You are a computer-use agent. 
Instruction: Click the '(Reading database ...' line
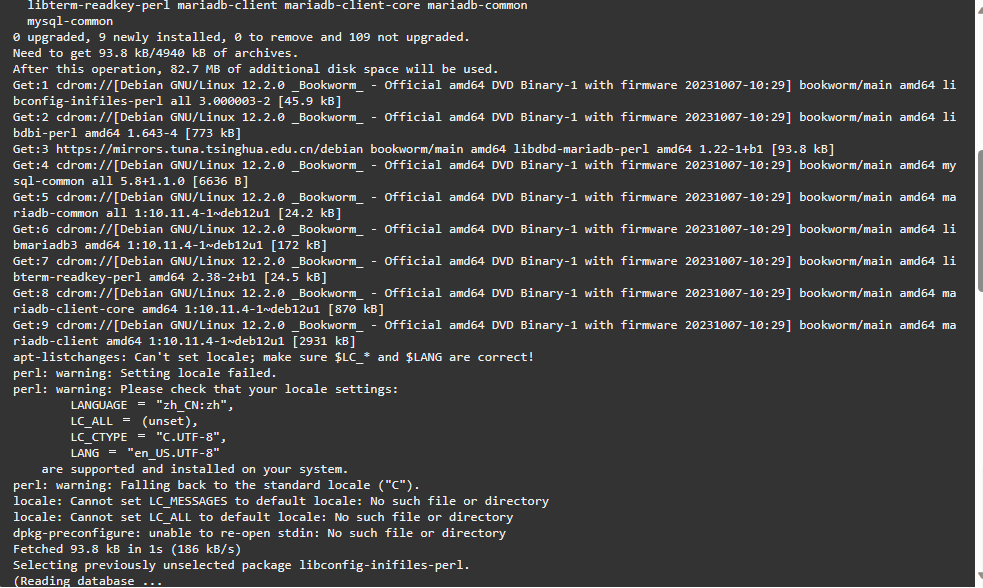click(x=87, y=580)
